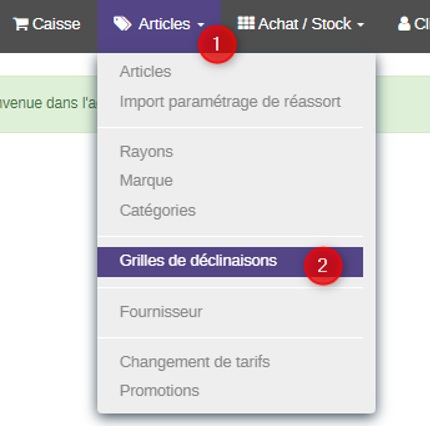Click the red circle marked 2

pos(323,266)
